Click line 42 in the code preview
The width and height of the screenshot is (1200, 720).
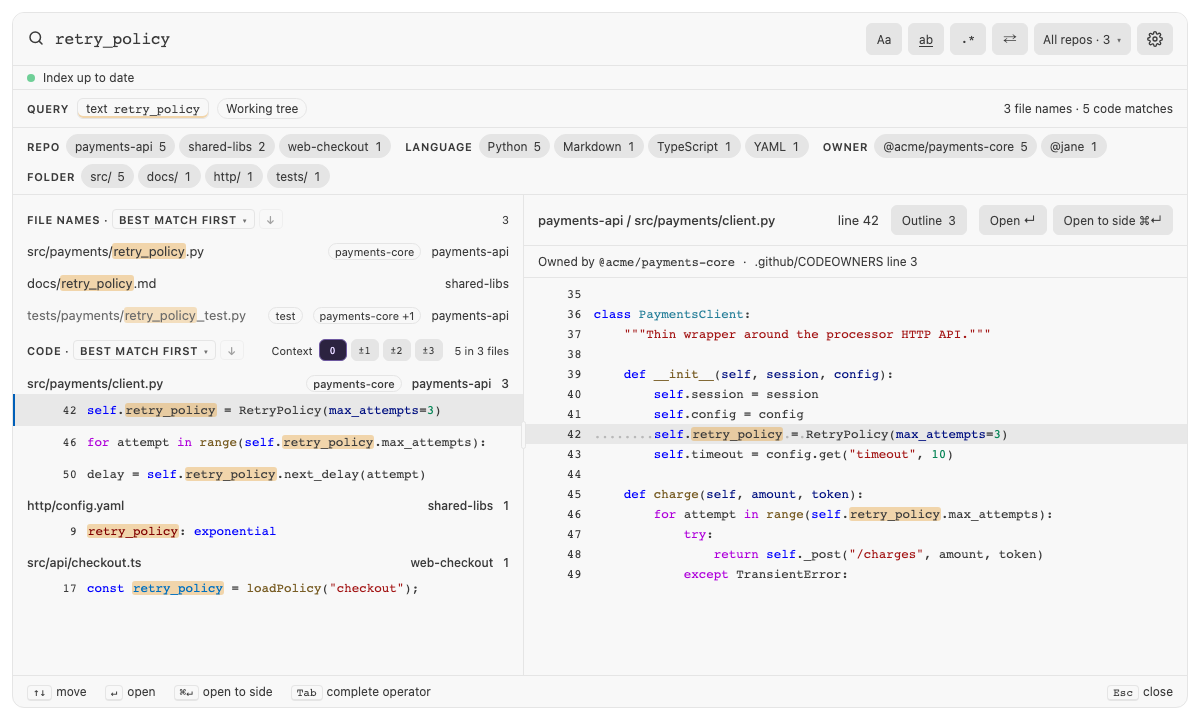[856, 434]
